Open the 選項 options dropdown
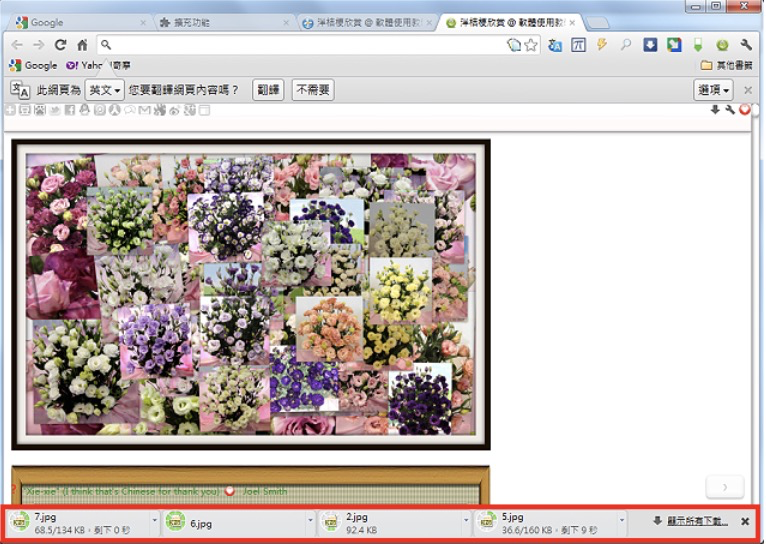This screenshot has width=766, height=548. pyautogui.click(x=713, y=90)
